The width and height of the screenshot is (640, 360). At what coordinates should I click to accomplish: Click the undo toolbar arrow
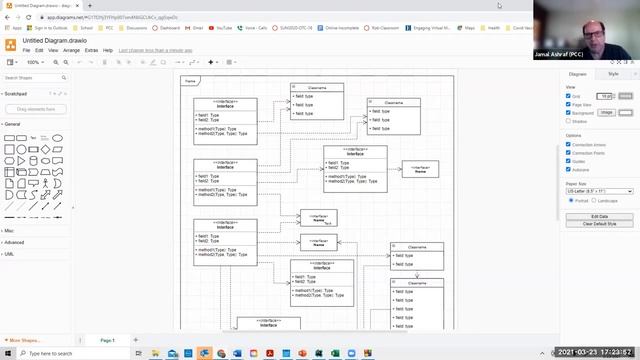point(79,62)
